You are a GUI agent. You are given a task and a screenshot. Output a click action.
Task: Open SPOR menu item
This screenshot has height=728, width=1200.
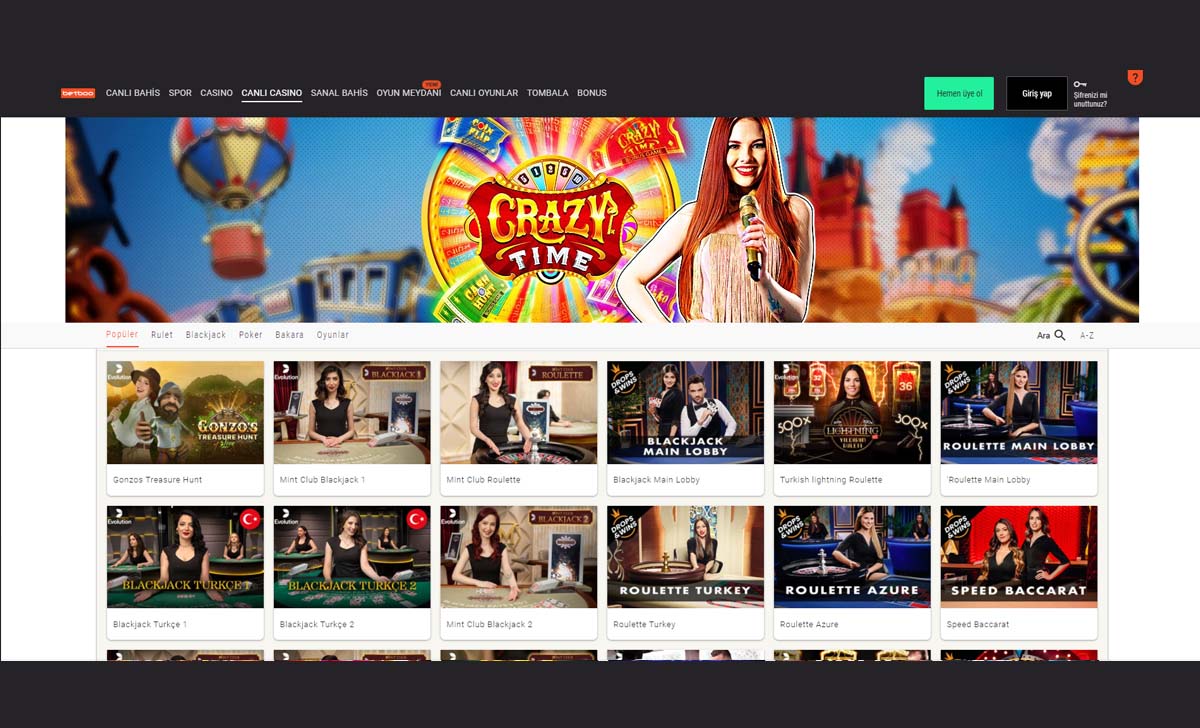[180, 93]
